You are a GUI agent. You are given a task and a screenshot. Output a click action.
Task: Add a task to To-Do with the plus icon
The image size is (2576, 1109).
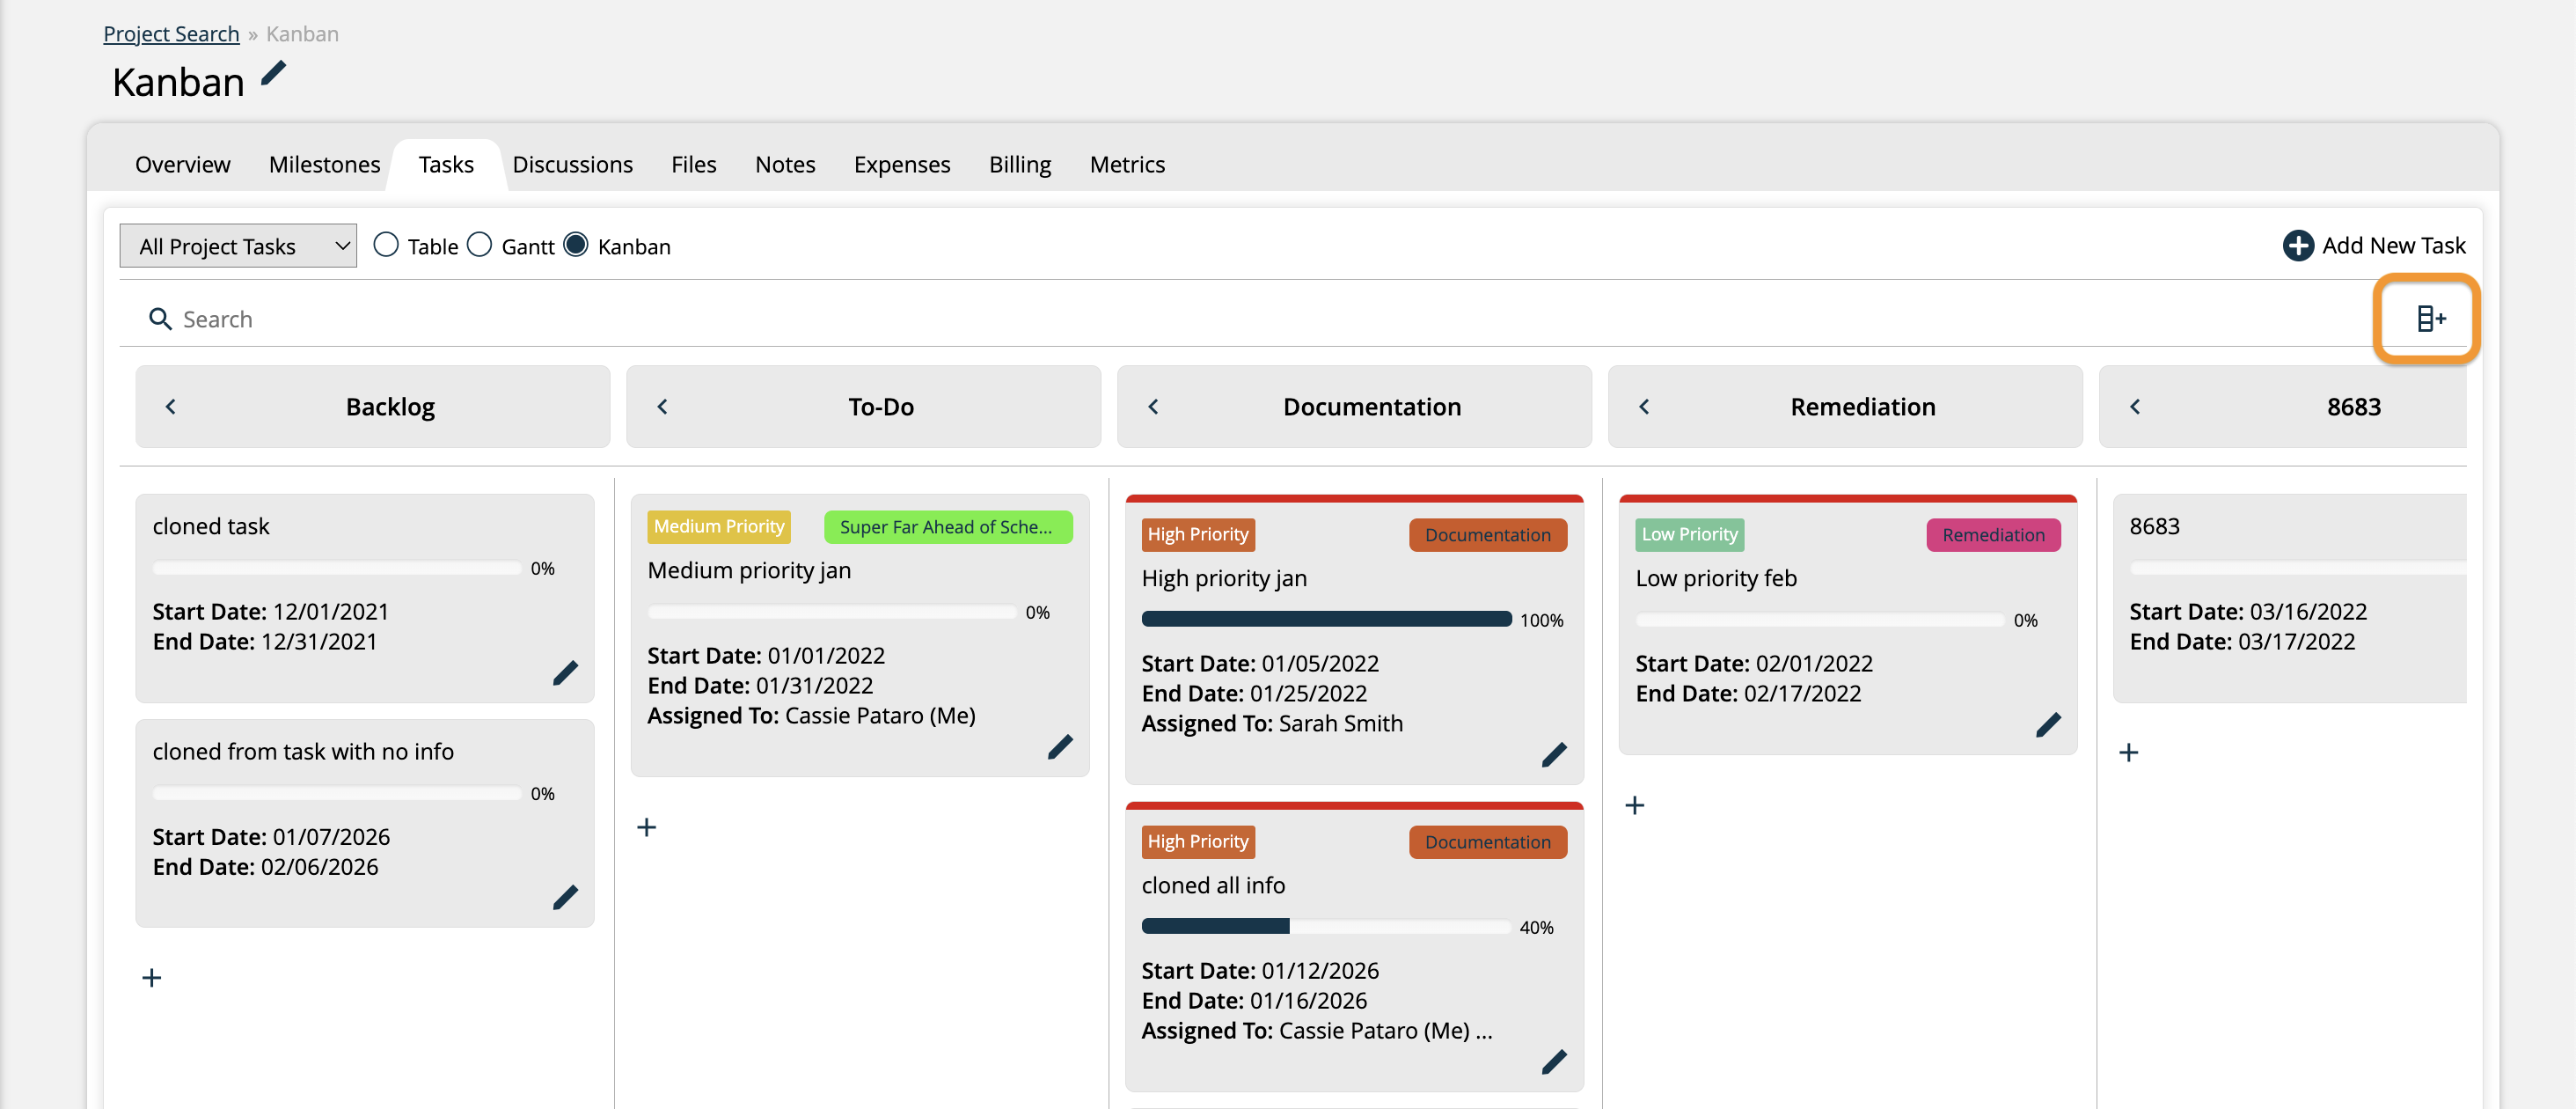point(646,827)
